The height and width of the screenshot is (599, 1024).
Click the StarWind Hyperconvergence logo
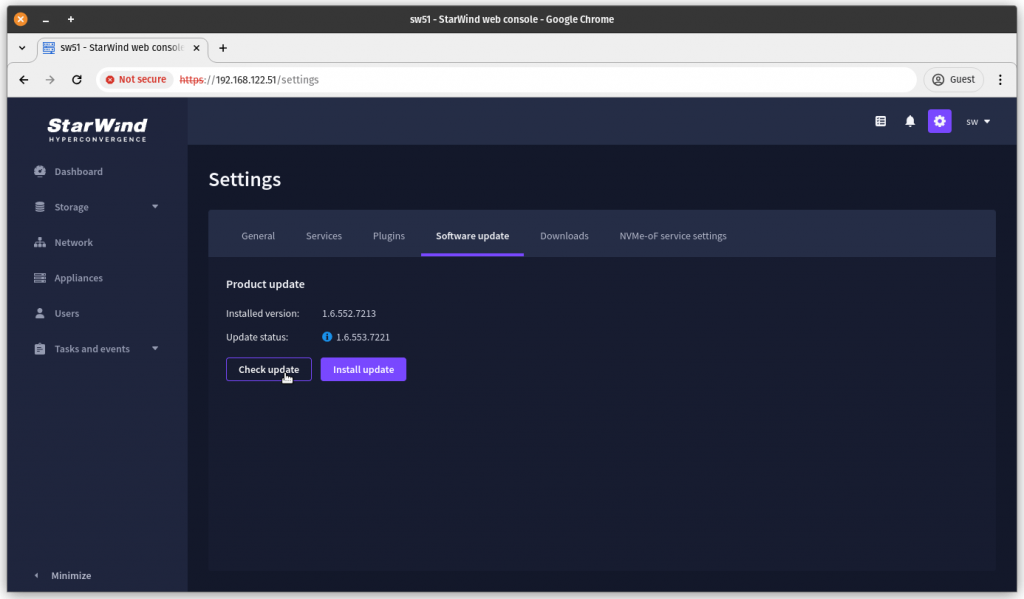pos(97,129)
